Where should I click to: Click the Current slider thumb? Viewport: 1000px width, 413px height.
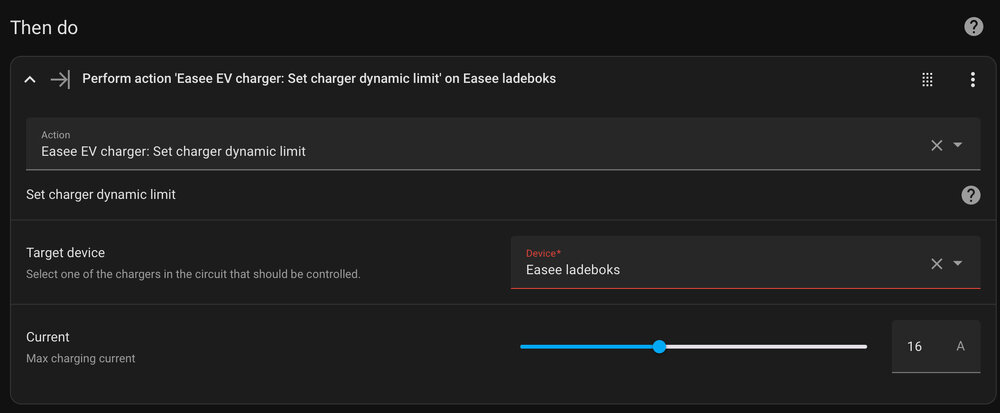(659, 347)
